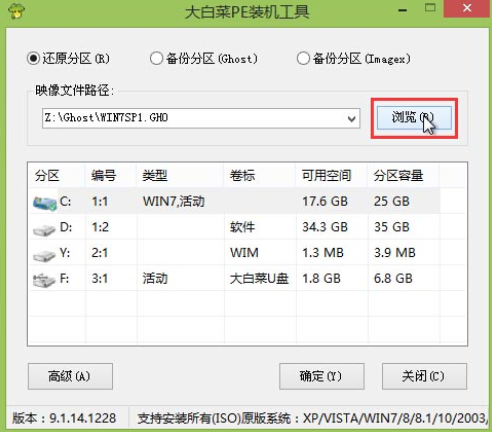Click the free space value 17.6 GB
The image size is (492, 432).
tap(325, 202)
